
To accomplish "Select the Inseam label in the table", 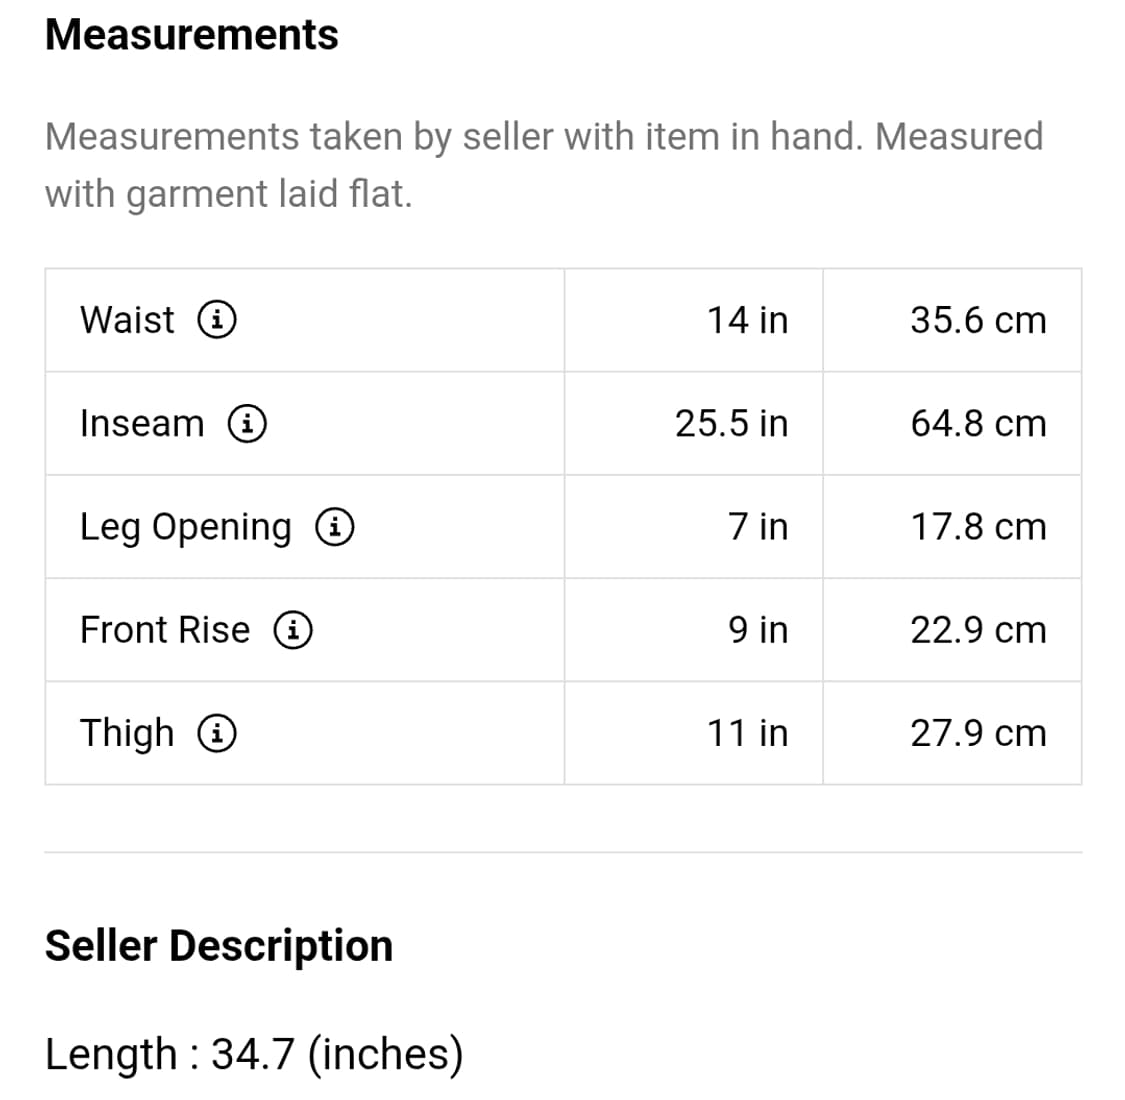I will click(x=142, y=423).
